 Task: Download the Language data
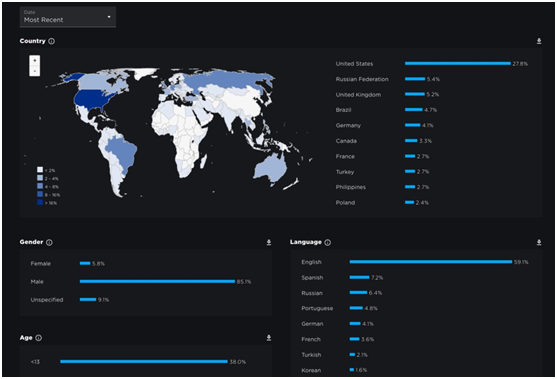pyautogui.click(x=539, y=242)
